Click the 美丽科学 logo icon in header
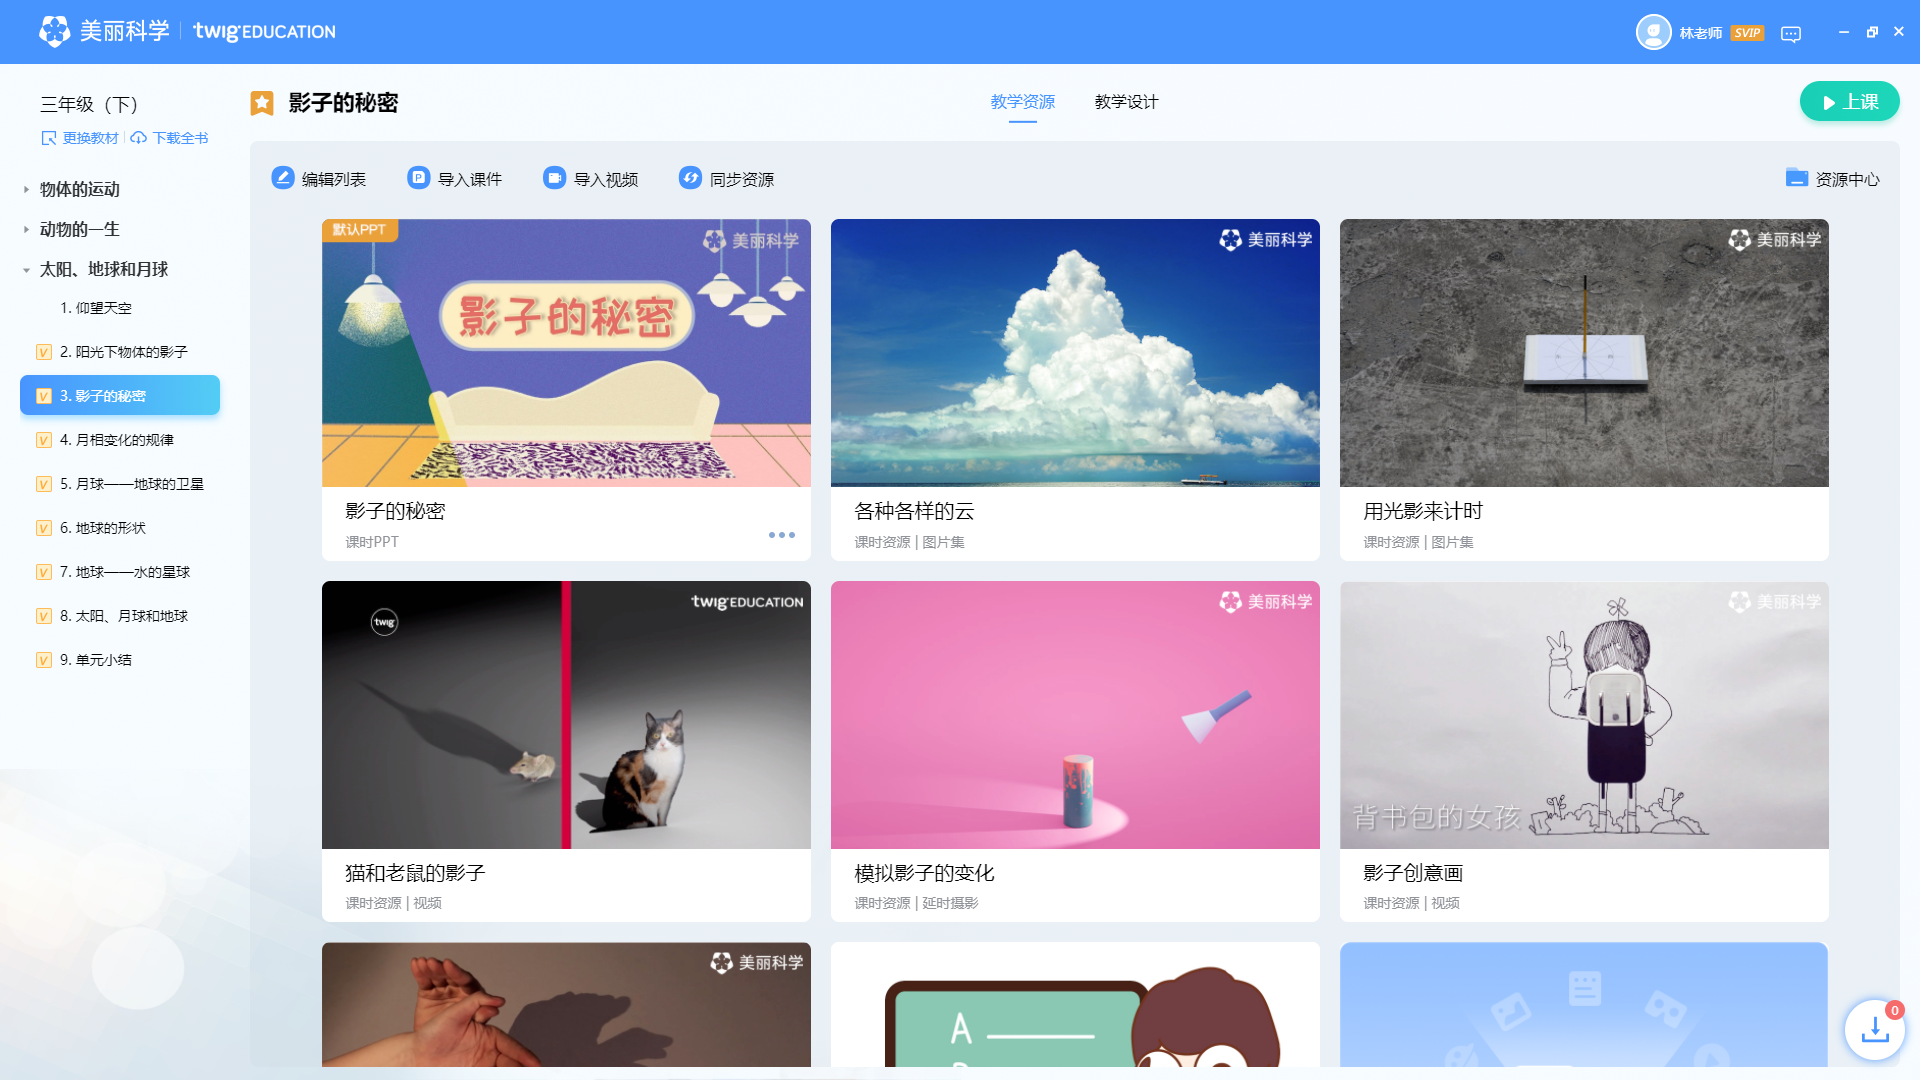Viewport: 1920px width, 1080px height. [x=54, y=32]
